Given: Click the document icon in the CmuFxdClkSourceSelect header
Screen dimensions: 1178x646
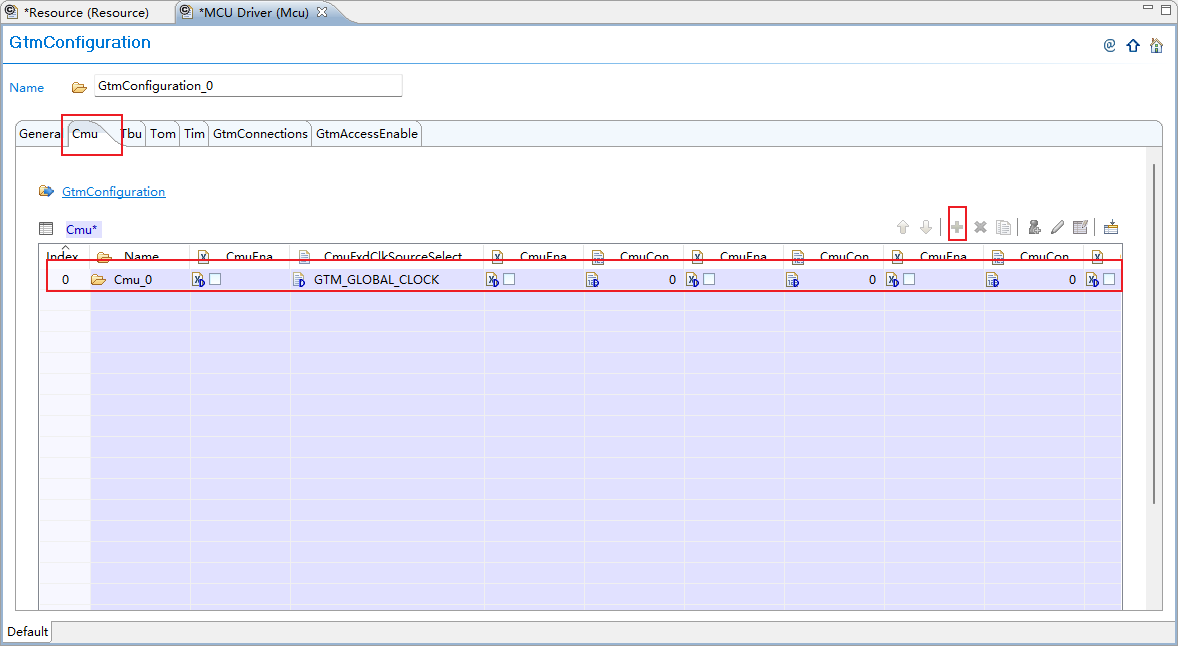Looking at the screenshot, I should tap(304, 257).
